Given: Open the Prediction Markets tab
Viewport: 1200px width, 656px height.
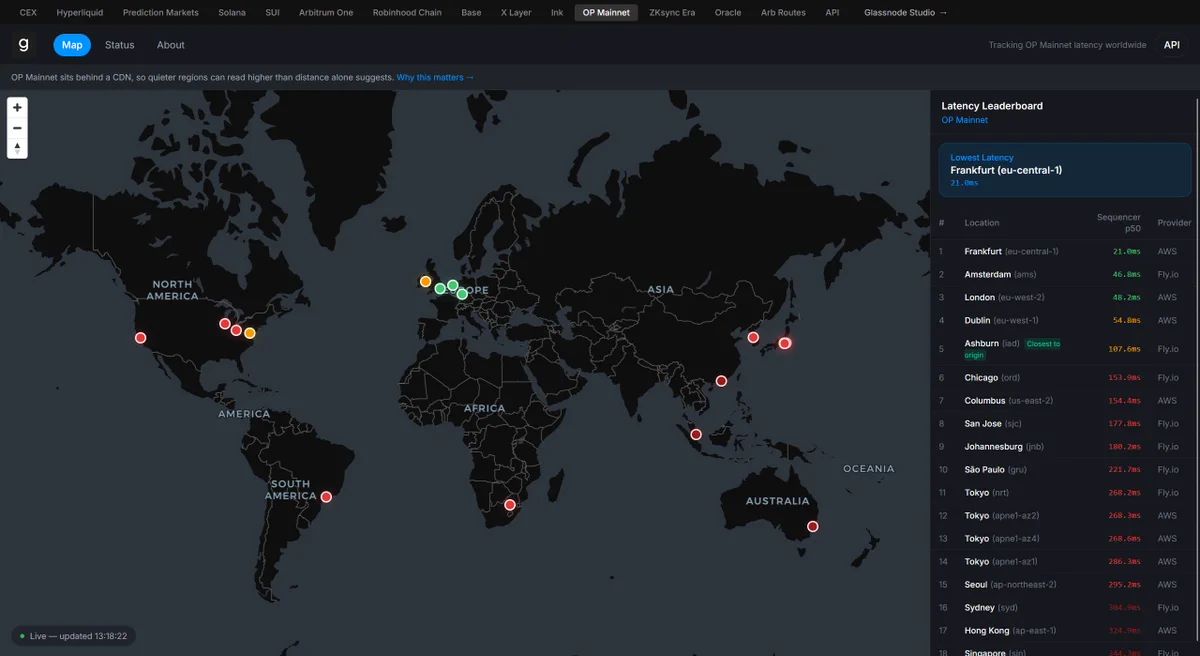Looking at the screenshot, I should tap(161, 13).
